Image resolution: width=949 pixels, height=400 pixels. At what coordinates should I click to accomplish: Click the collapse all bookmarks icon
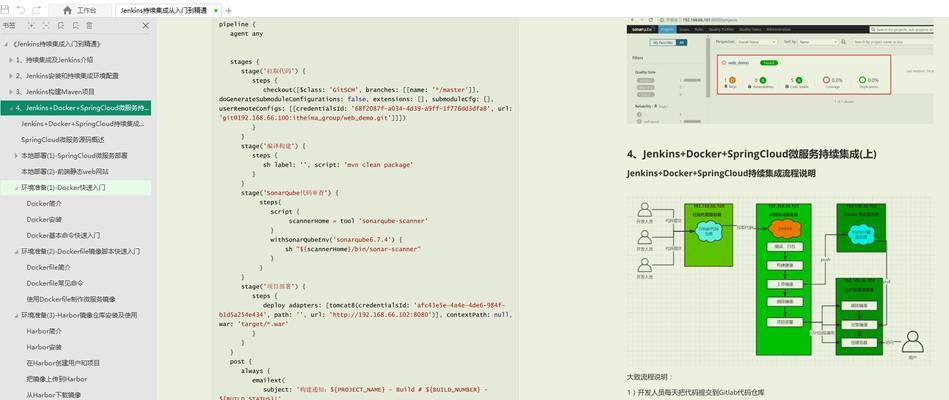pos(46,25)
